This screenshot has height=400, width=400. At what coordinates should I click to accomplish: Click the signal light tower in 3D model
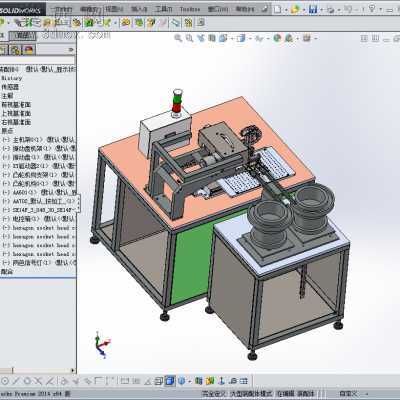[x=177, y=103]
